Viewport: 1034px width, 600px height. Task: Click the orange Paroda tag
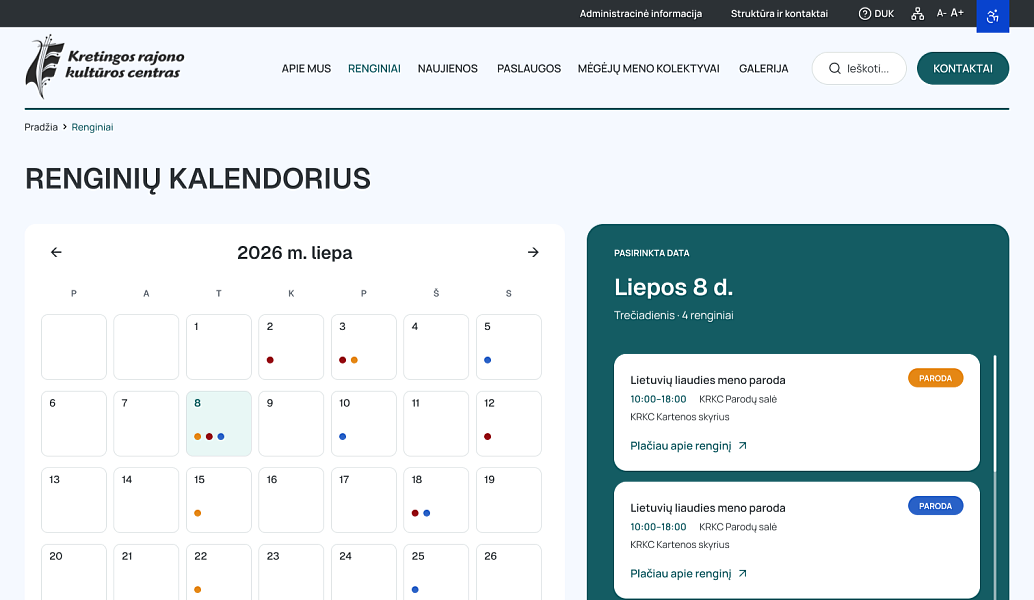[x=935, y=378]
